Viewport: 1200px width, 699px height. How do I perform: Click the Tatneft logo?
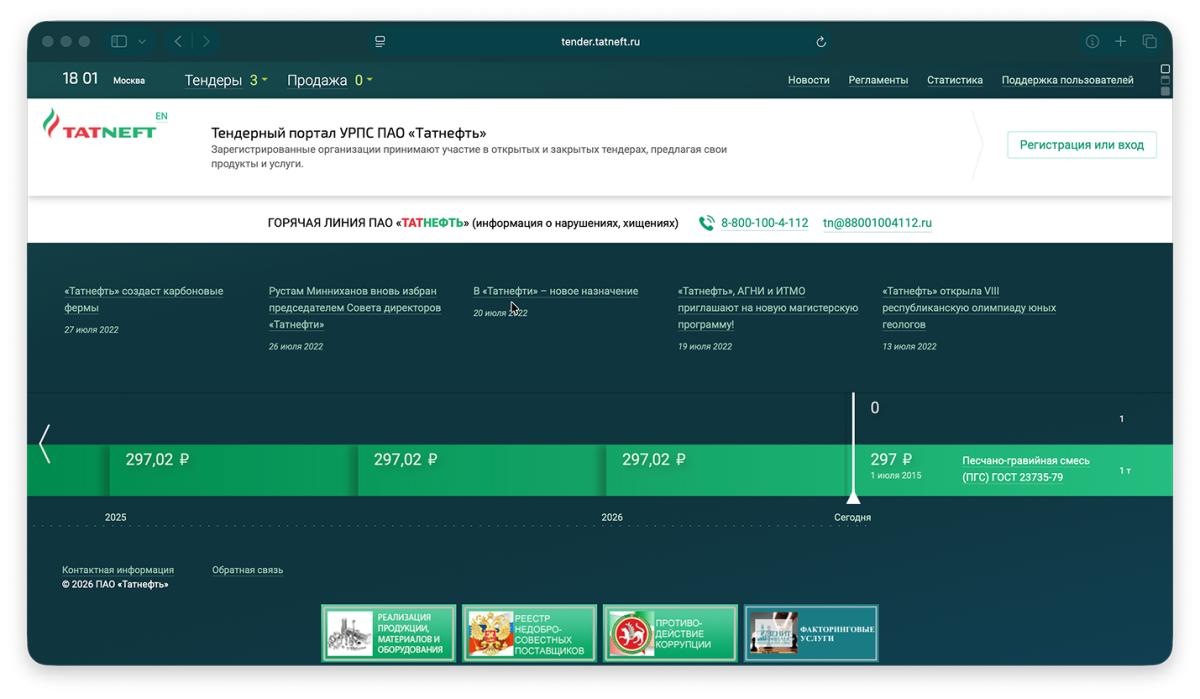(x=98, y=126)
